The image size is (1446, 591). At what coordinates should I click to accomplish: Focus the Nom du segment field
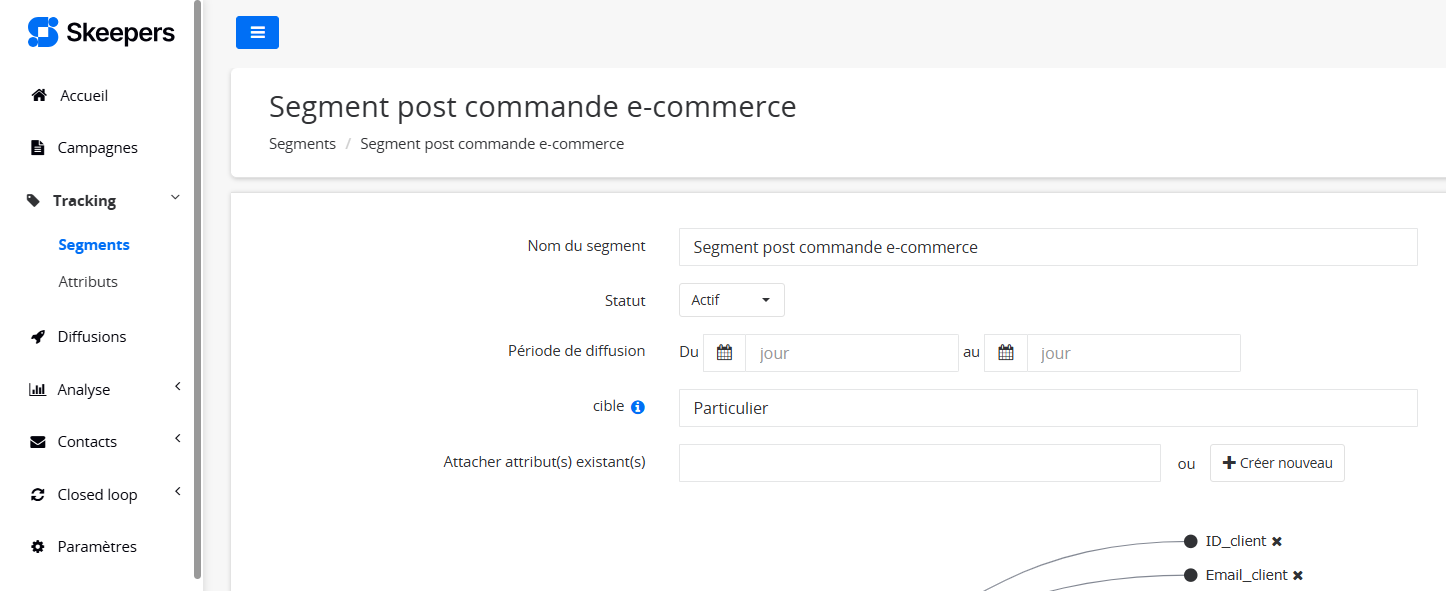[1048, 247]
